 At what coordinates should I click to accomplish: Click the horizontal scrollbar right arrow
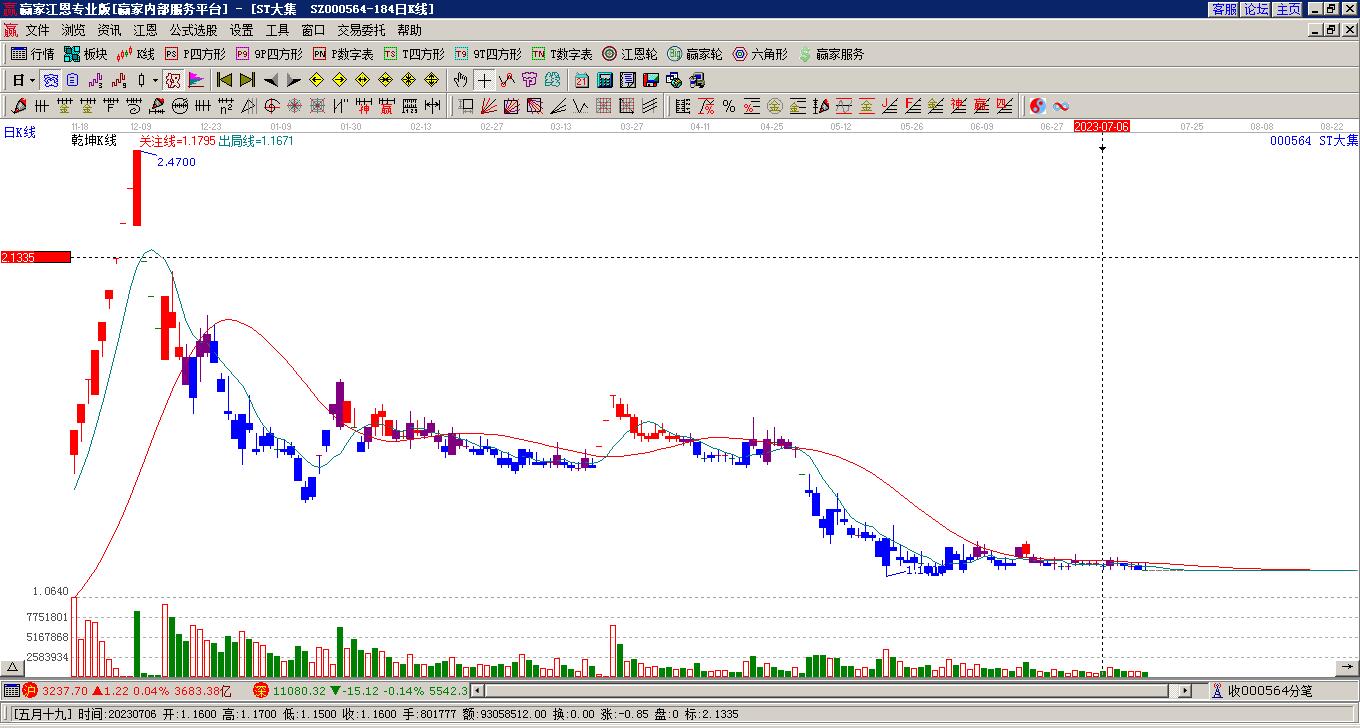(x=1185, y=691)
